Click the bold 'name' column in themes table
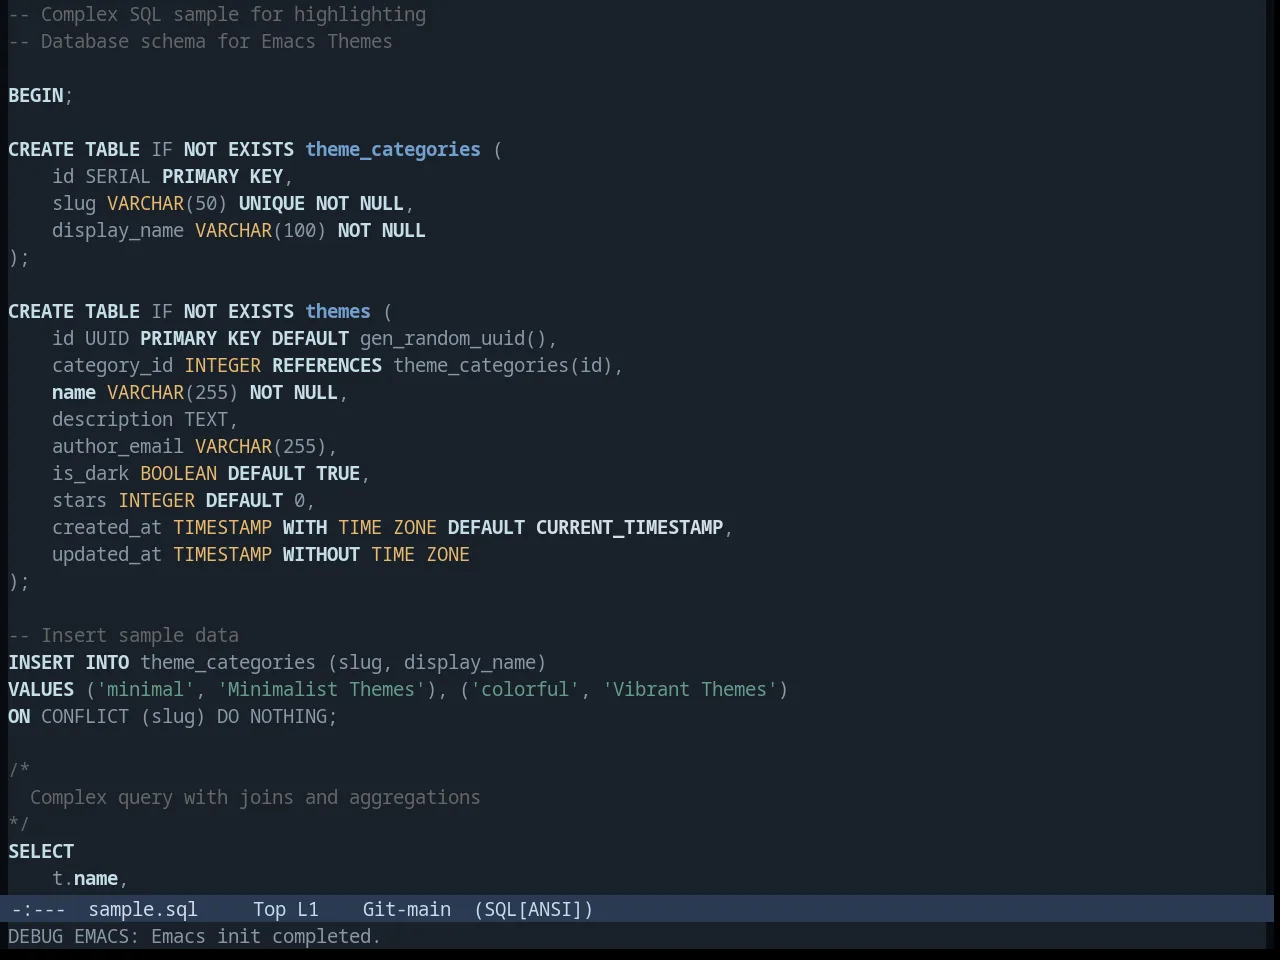The height and width of the screenshot is (960, 1280). 74,392
